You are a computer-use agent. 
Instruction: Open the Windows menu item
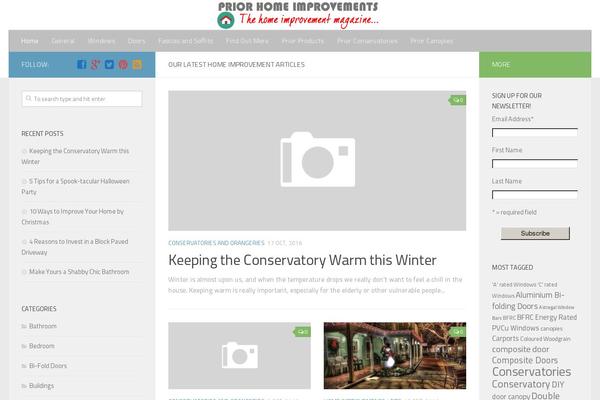click(101, 41)
